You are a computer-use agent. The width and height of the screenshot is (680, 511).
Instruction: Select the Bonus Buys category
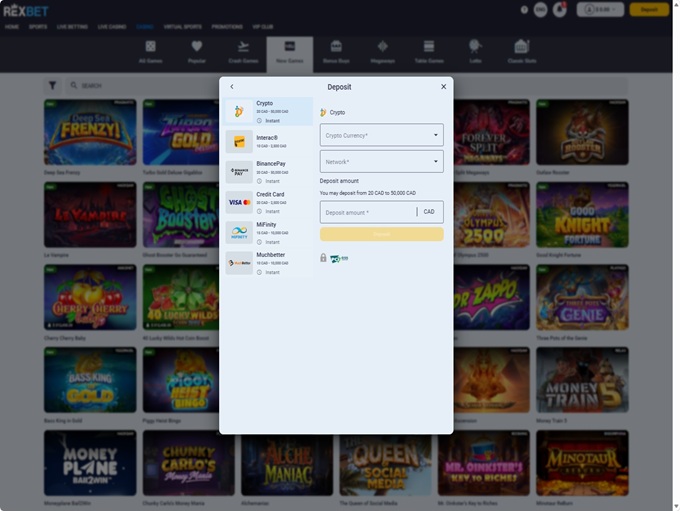coord(336,52)
